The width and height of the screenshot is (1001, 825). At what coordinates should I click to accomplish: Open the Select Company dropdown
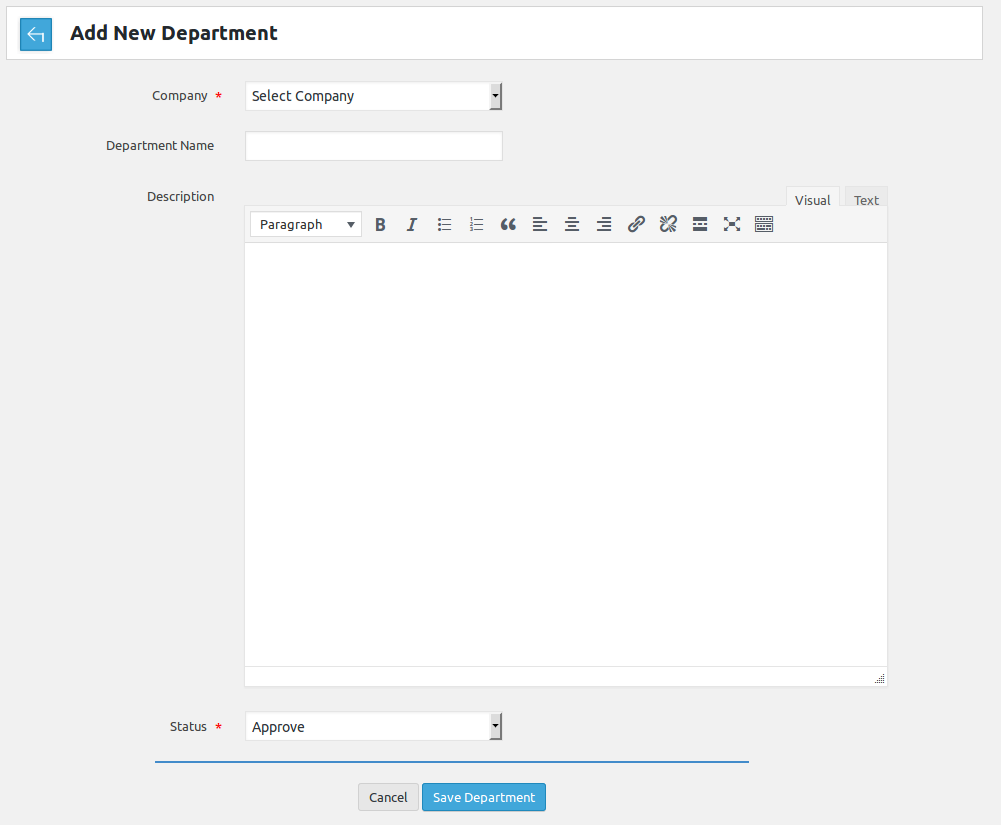(x=373, y=96)
